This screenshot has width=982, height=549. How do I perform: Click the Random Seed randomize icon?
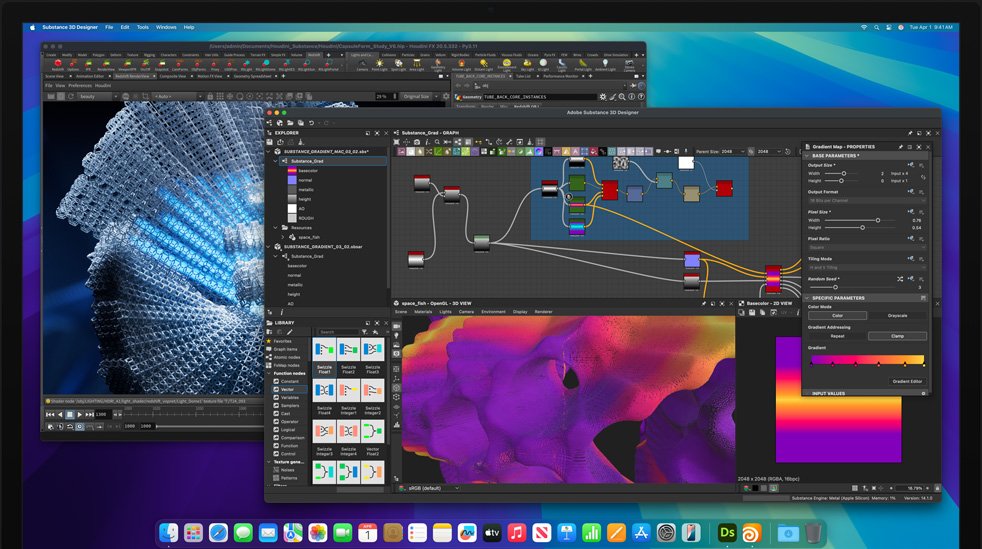[x=900, y=279]
